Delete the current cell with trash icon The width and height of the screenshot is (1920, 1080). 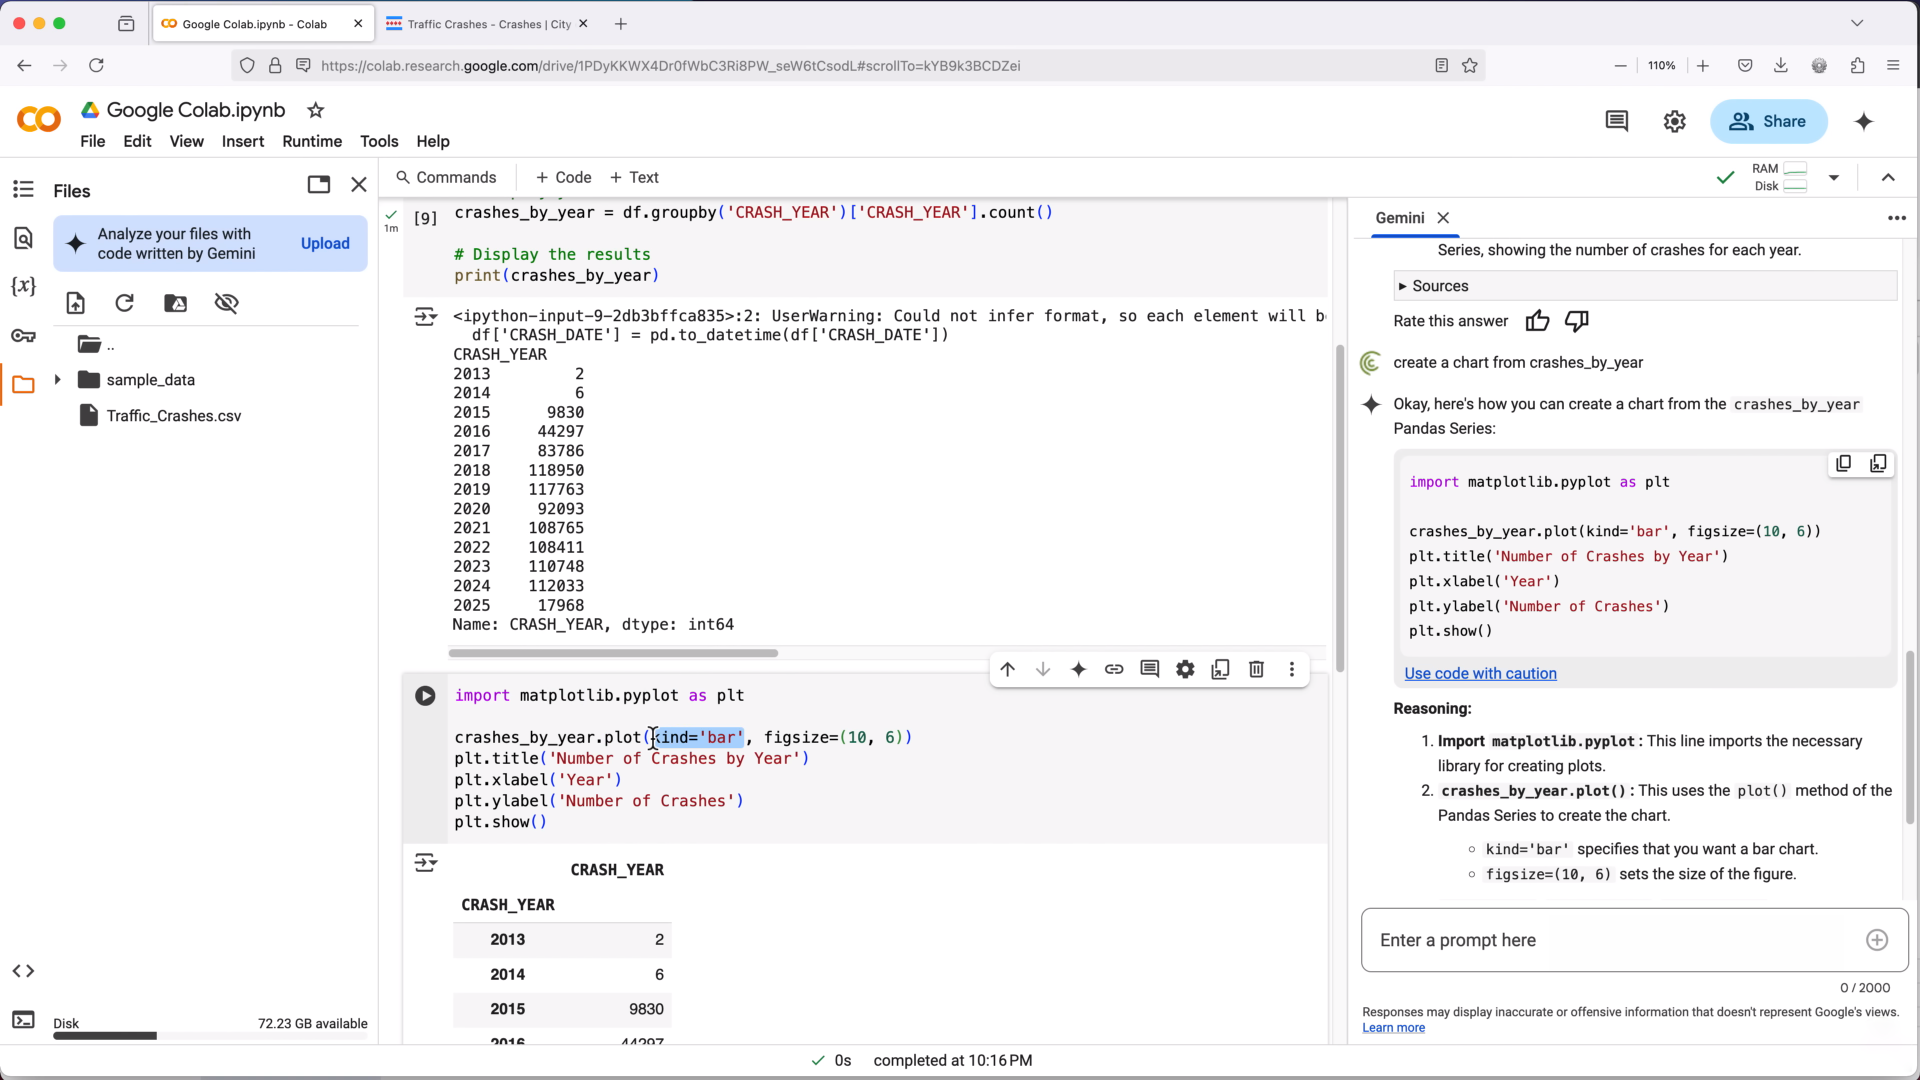pyautogui.click(x=1256, y=670)
